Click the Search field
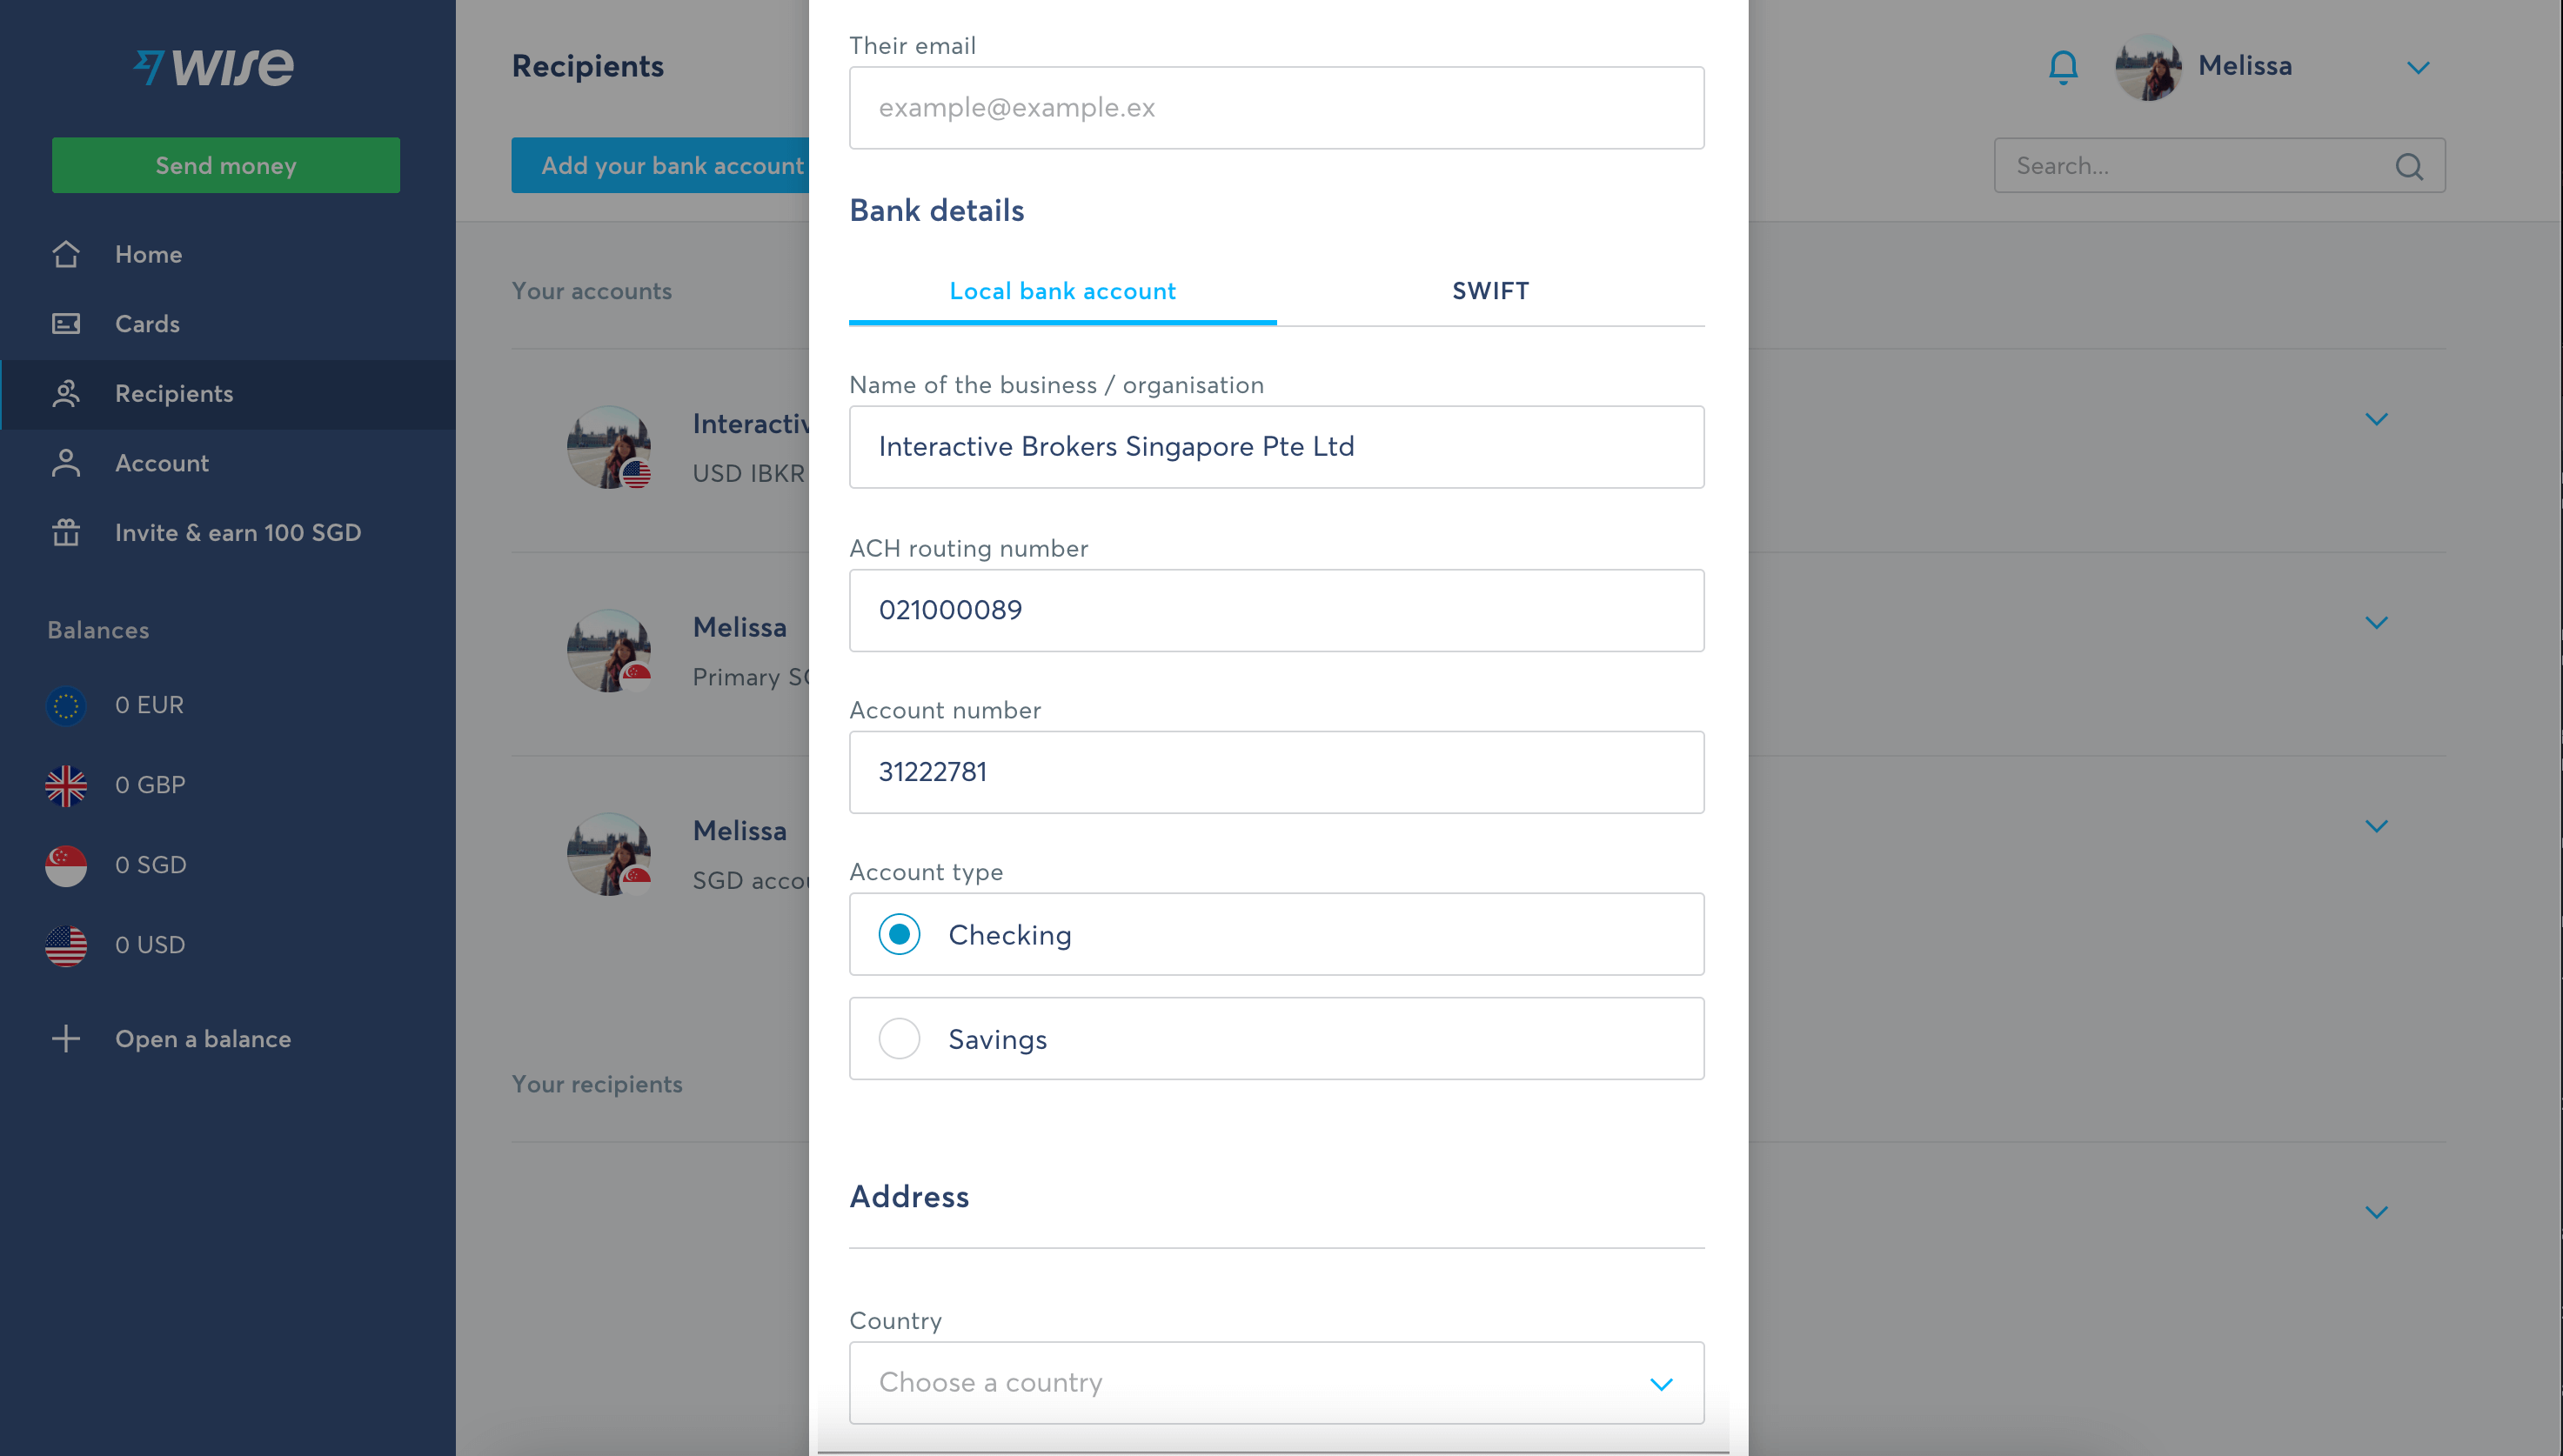This screenshot has height=1456, width=2563. click(x=2220, y=165)
